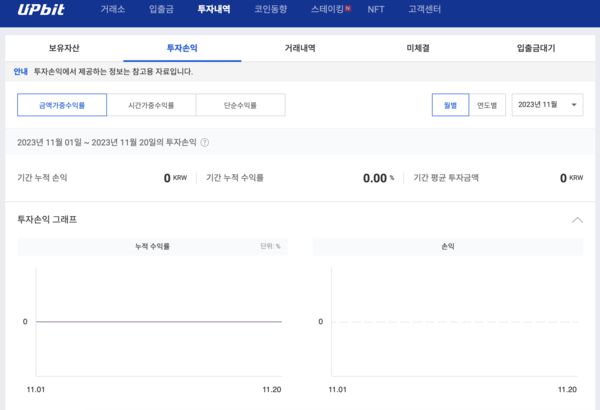Switch to the 입출금대기 tab
The image size is (600, 410).
pyautogui.click(x=536, y=48)
